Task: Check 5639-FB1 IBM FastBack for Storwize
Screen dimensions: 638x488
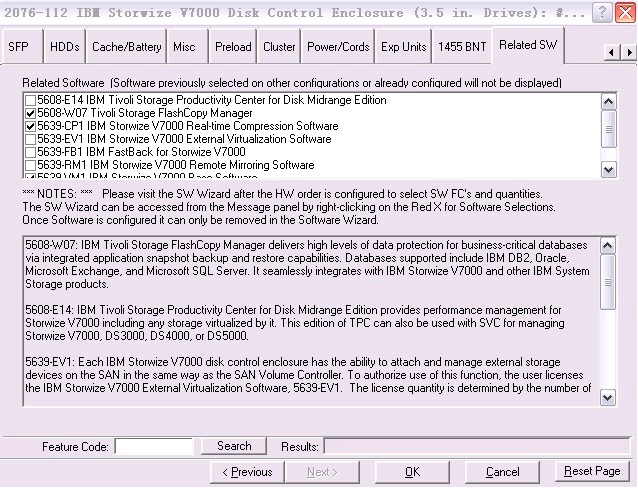Action: pos(31,152)
